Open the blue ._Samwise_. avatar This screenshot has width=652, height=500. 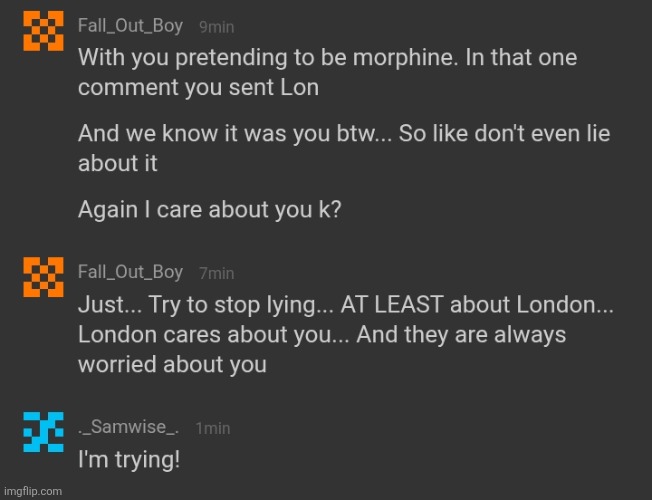39,433
